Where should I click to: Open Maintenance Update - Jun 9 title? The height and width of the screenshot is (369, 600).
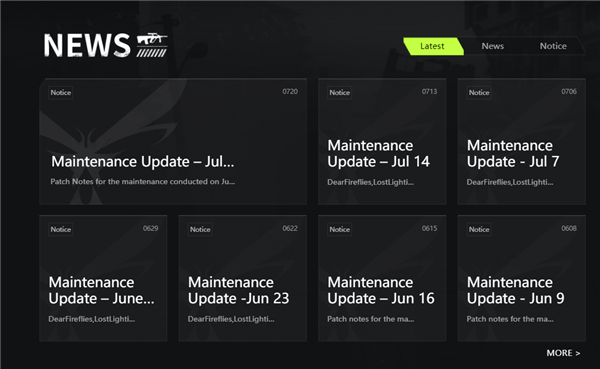tap(515, 290)
